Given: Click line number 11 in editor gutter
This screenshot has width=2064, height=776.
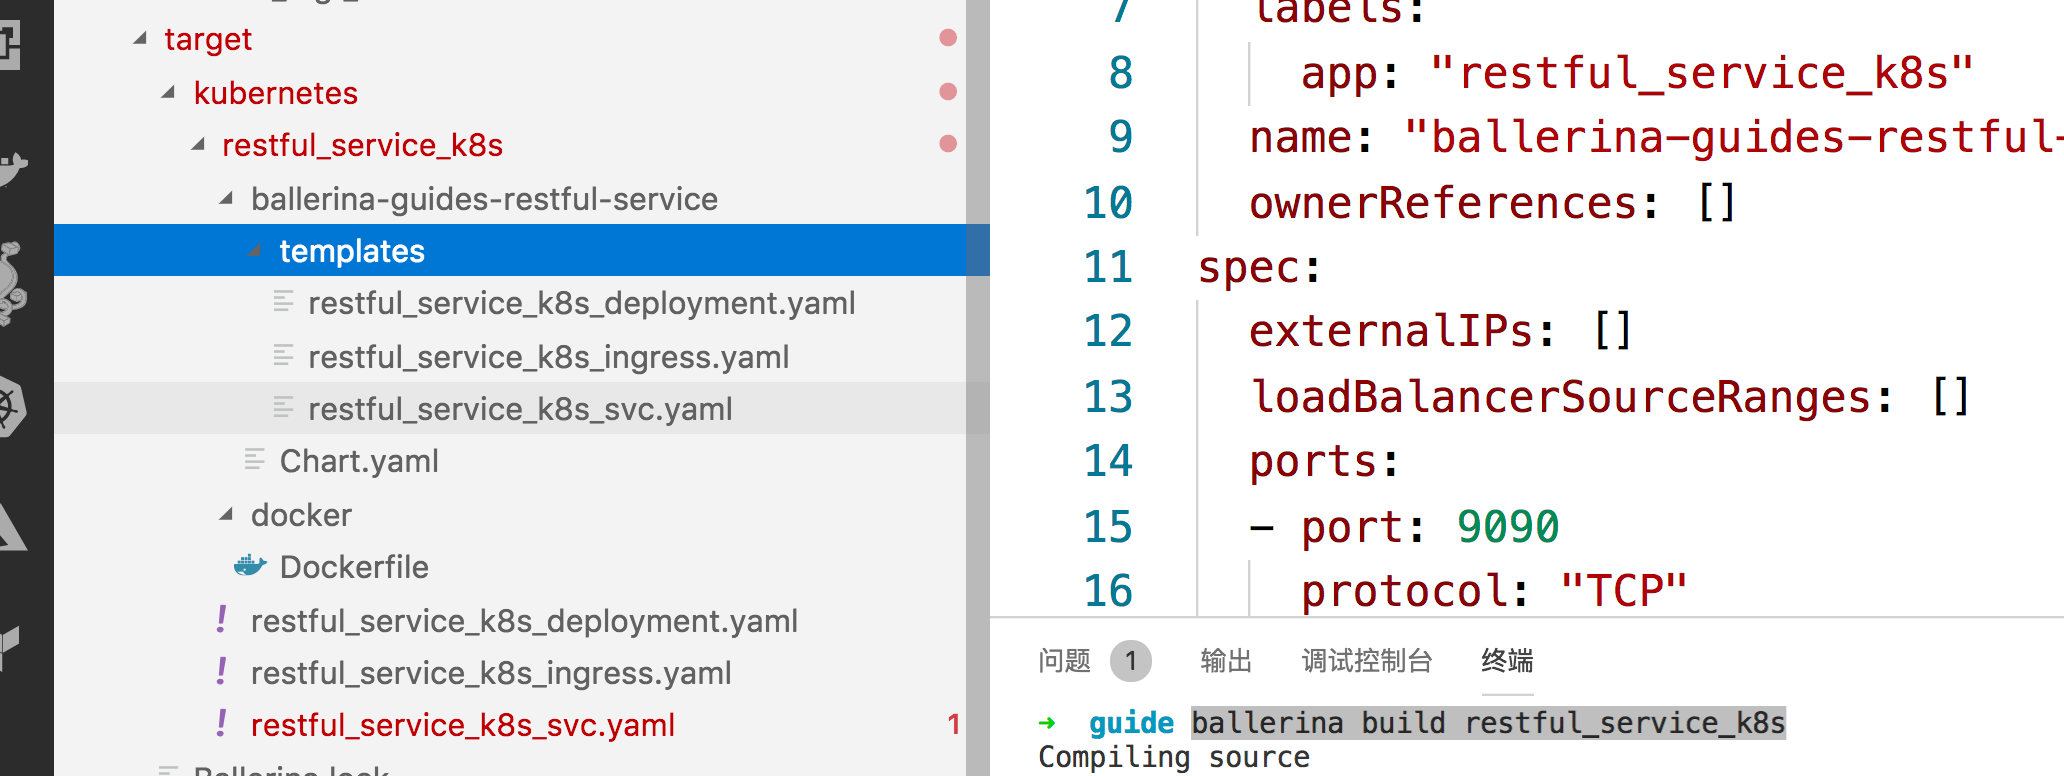Looking at the screenshot, I should pyautogui.click(x=1108, y=267).
